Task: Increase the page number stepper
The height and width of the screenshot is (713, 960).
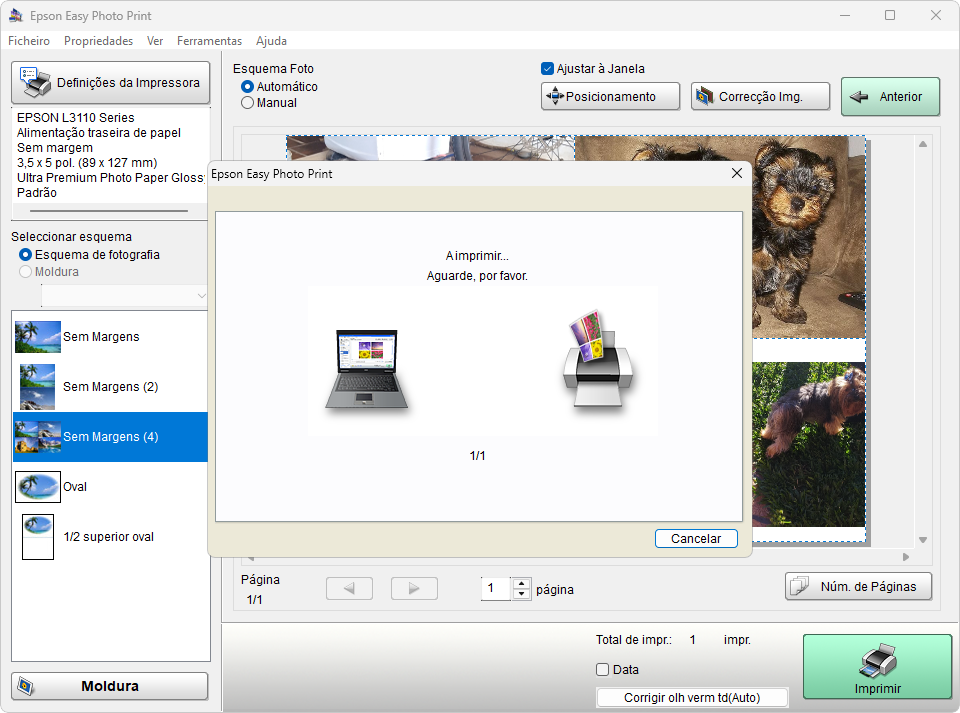Action: (522, 583)
